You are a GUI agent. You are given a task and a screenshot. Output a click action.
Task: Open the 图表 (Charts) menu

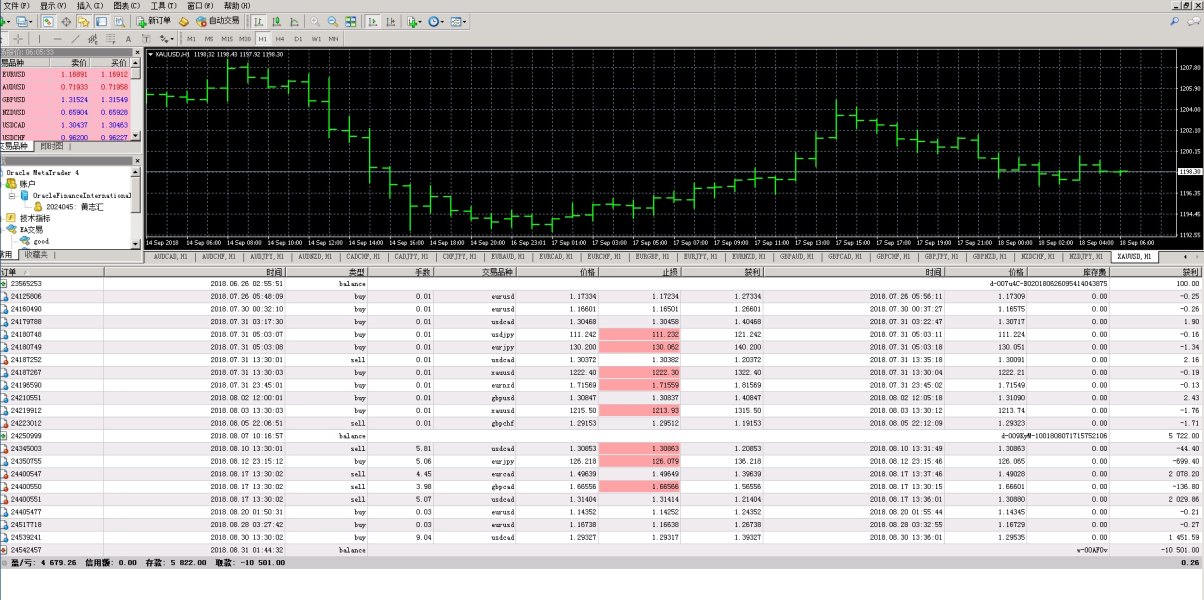(x=127, y=5)
